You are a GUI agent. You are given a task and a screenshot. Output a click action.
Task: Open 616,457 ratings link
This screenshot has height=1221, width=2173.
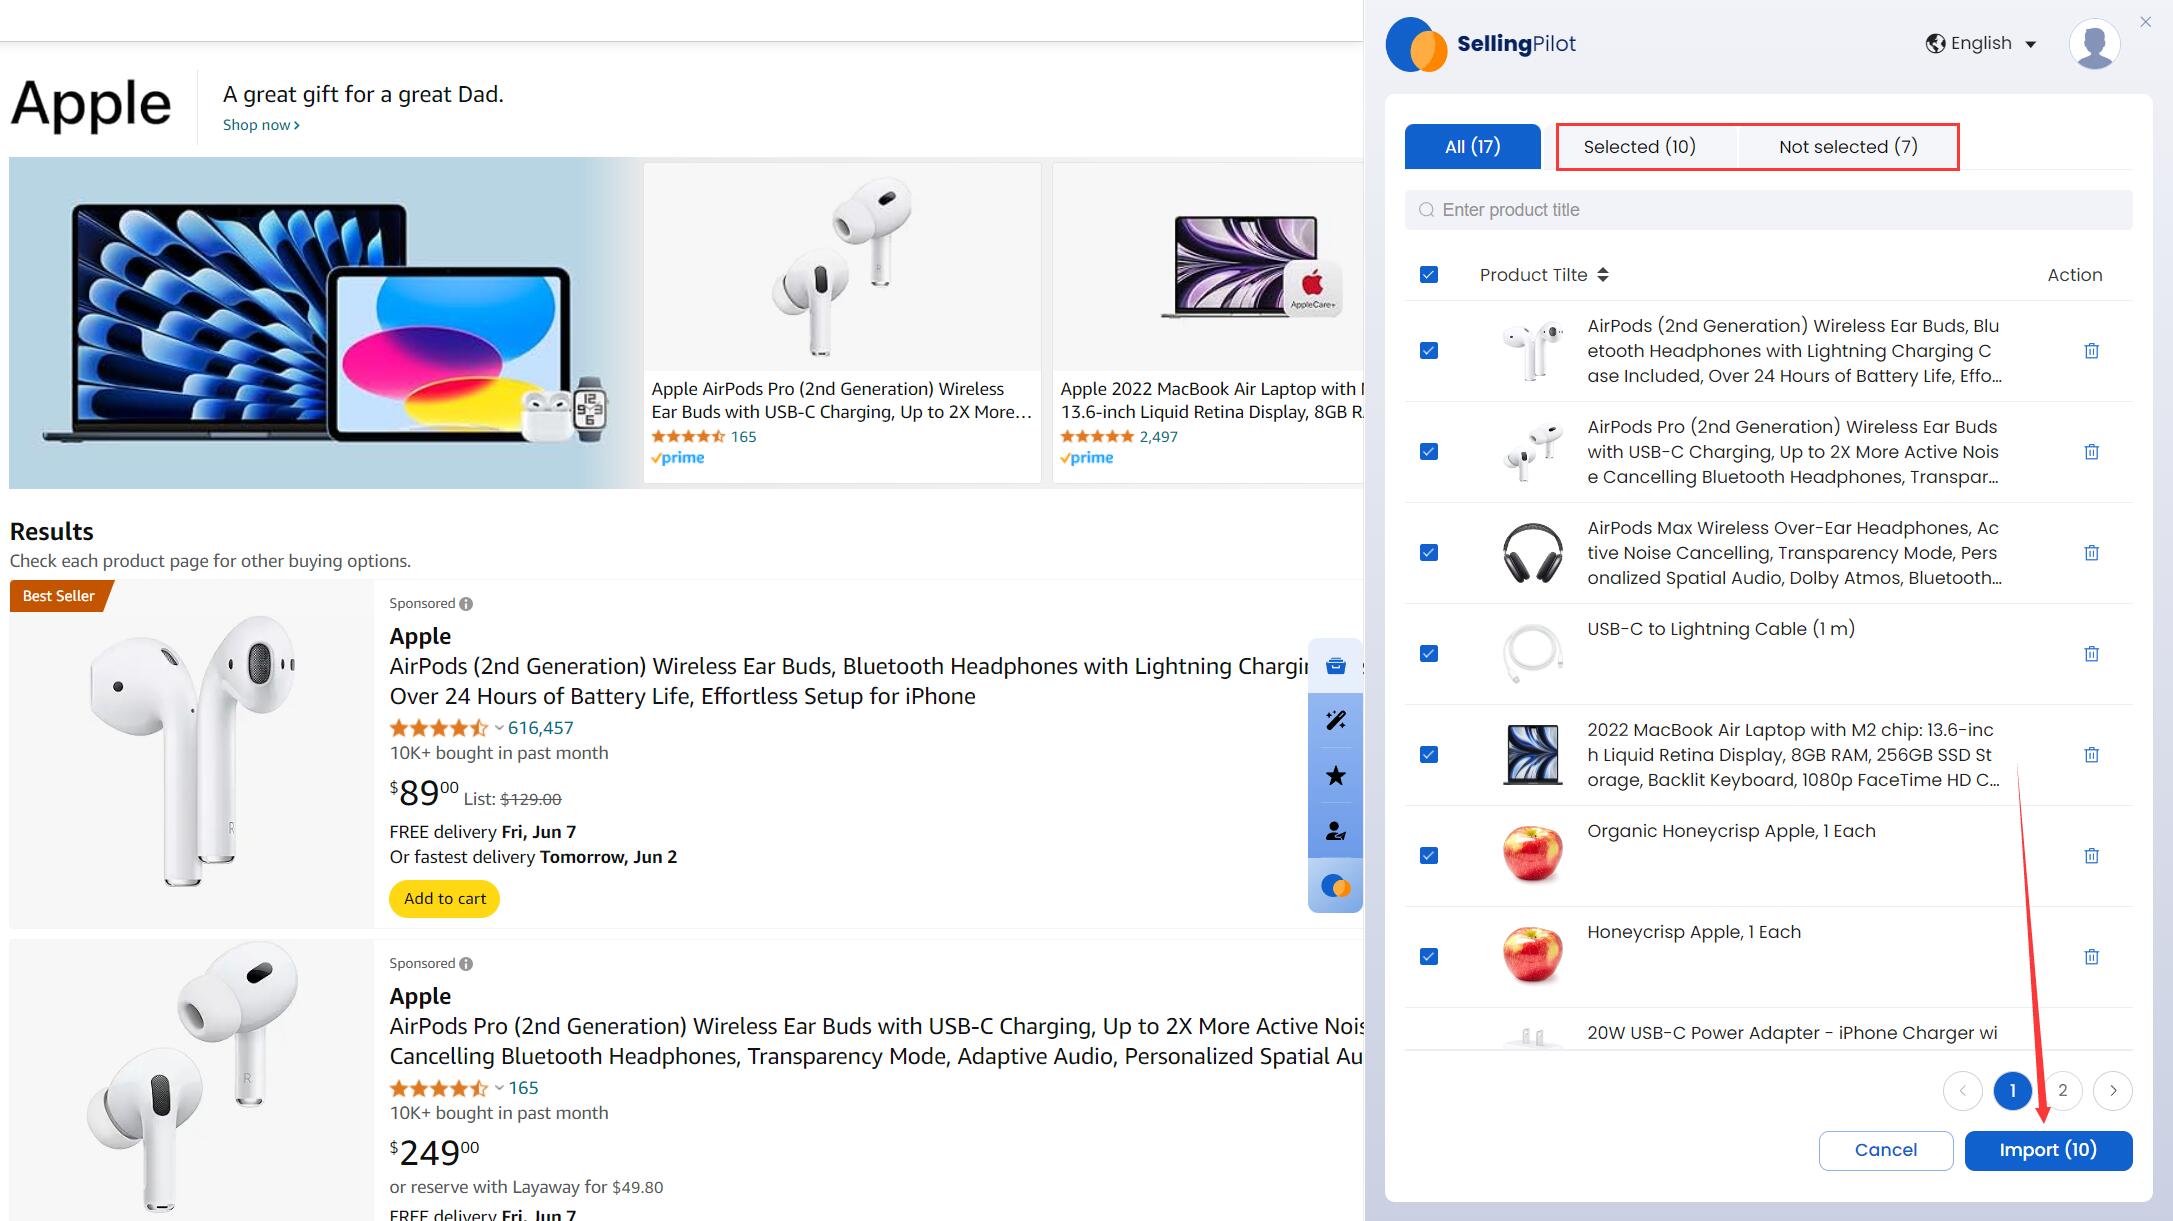pos(540,728)
